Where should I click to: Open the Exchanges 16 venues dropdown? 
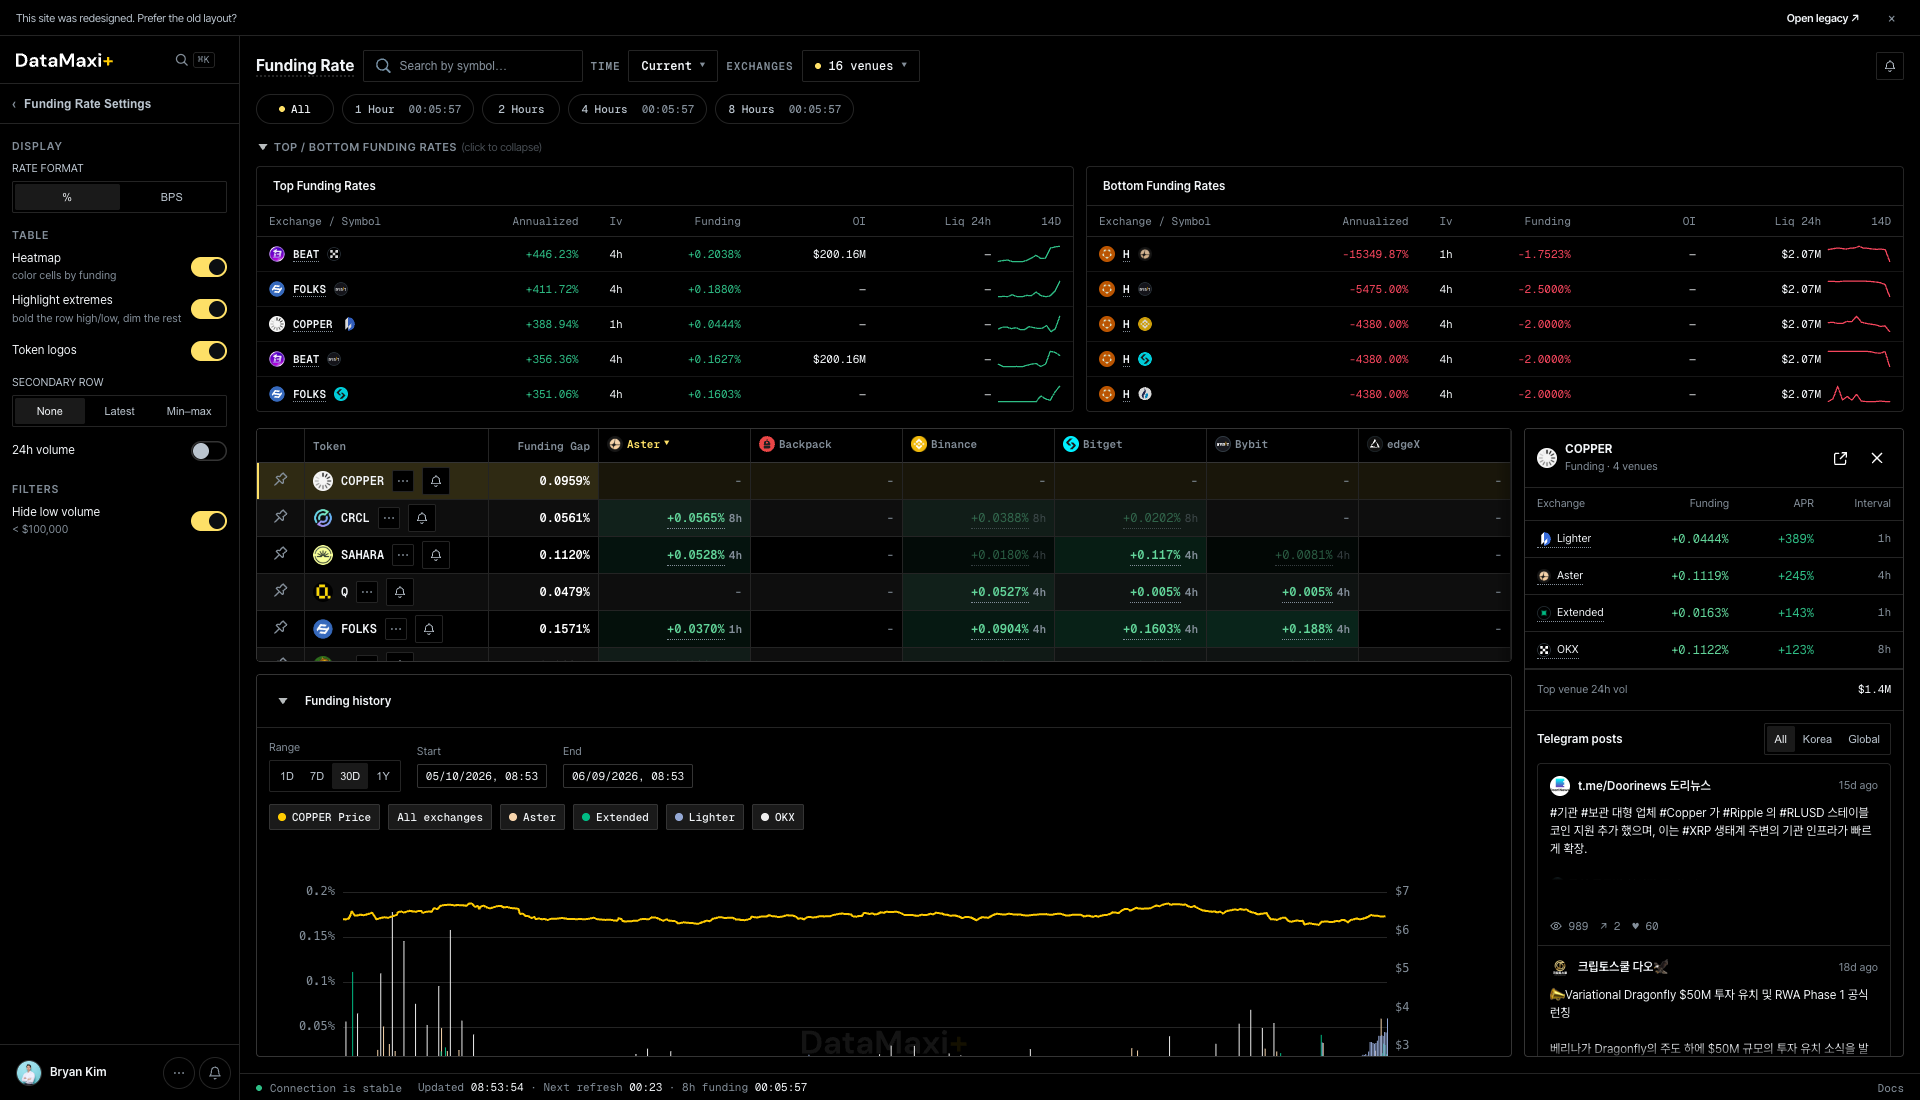click(x=861, y=66)
